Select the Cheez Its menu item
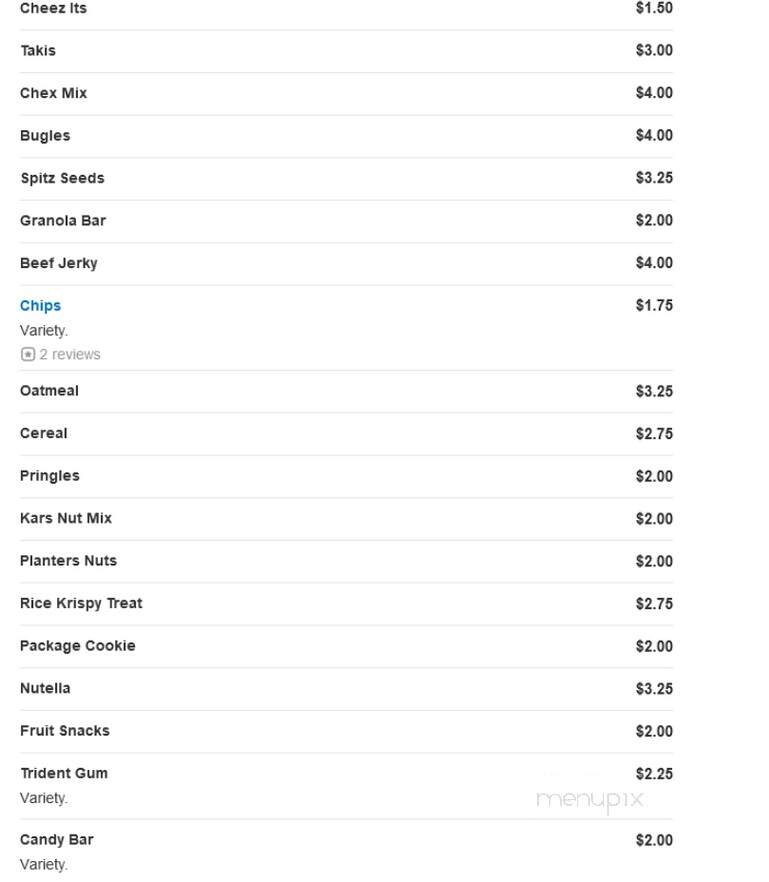The height and width of the screenshot is (882, 769). (53, 8)
